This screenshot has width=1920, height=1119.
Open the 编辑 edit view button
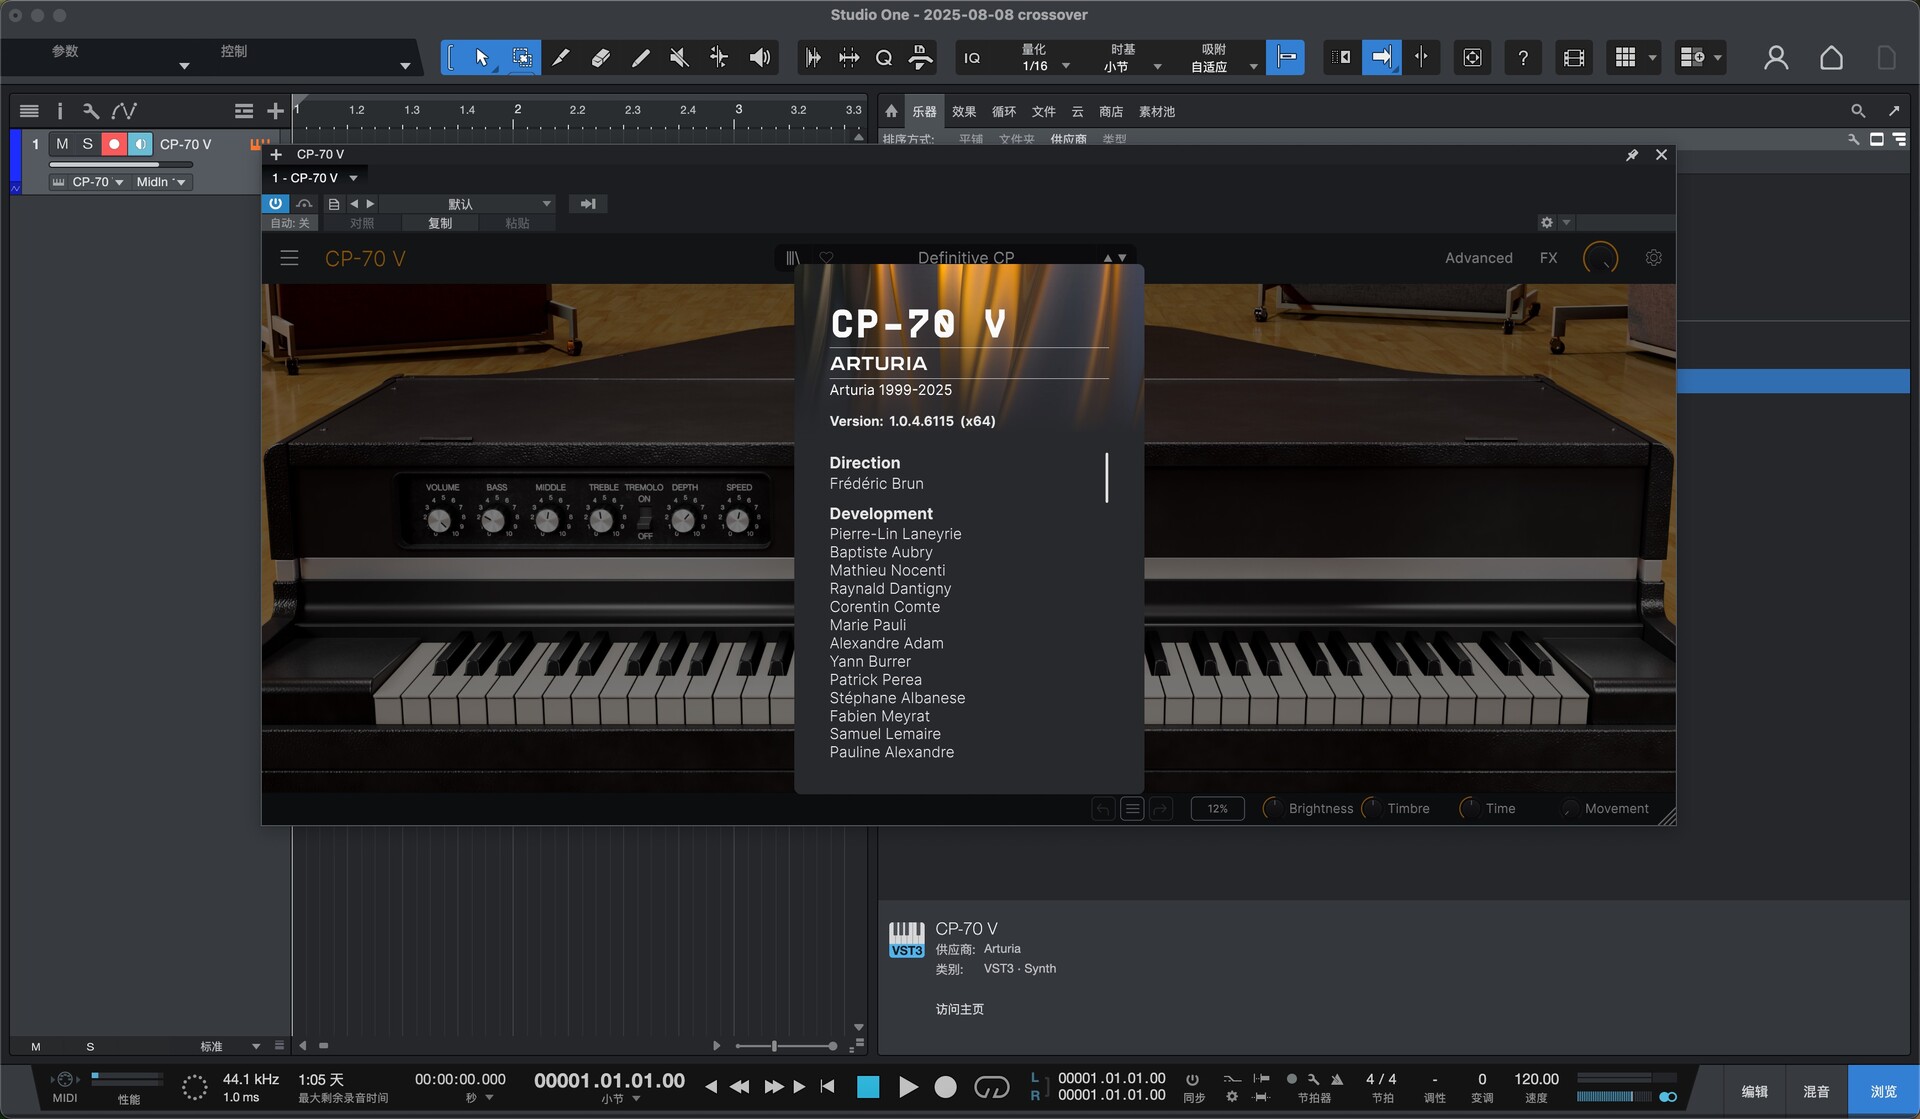[x=1754, y=1092]
